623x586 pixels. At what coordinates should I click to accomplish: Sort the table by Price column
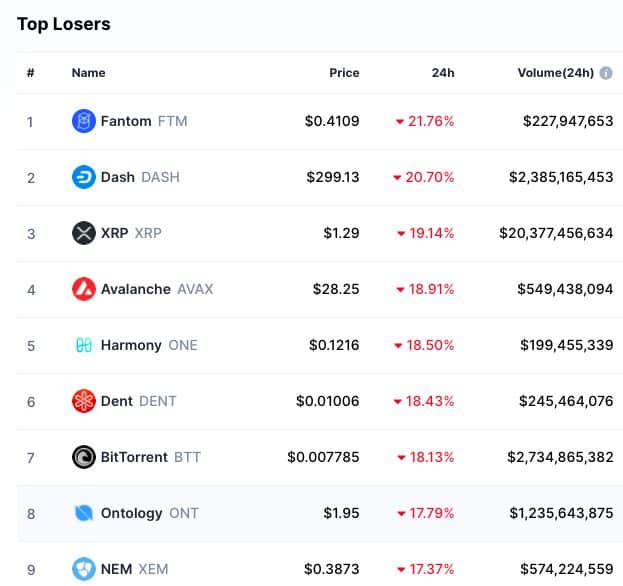pos(344,73)
